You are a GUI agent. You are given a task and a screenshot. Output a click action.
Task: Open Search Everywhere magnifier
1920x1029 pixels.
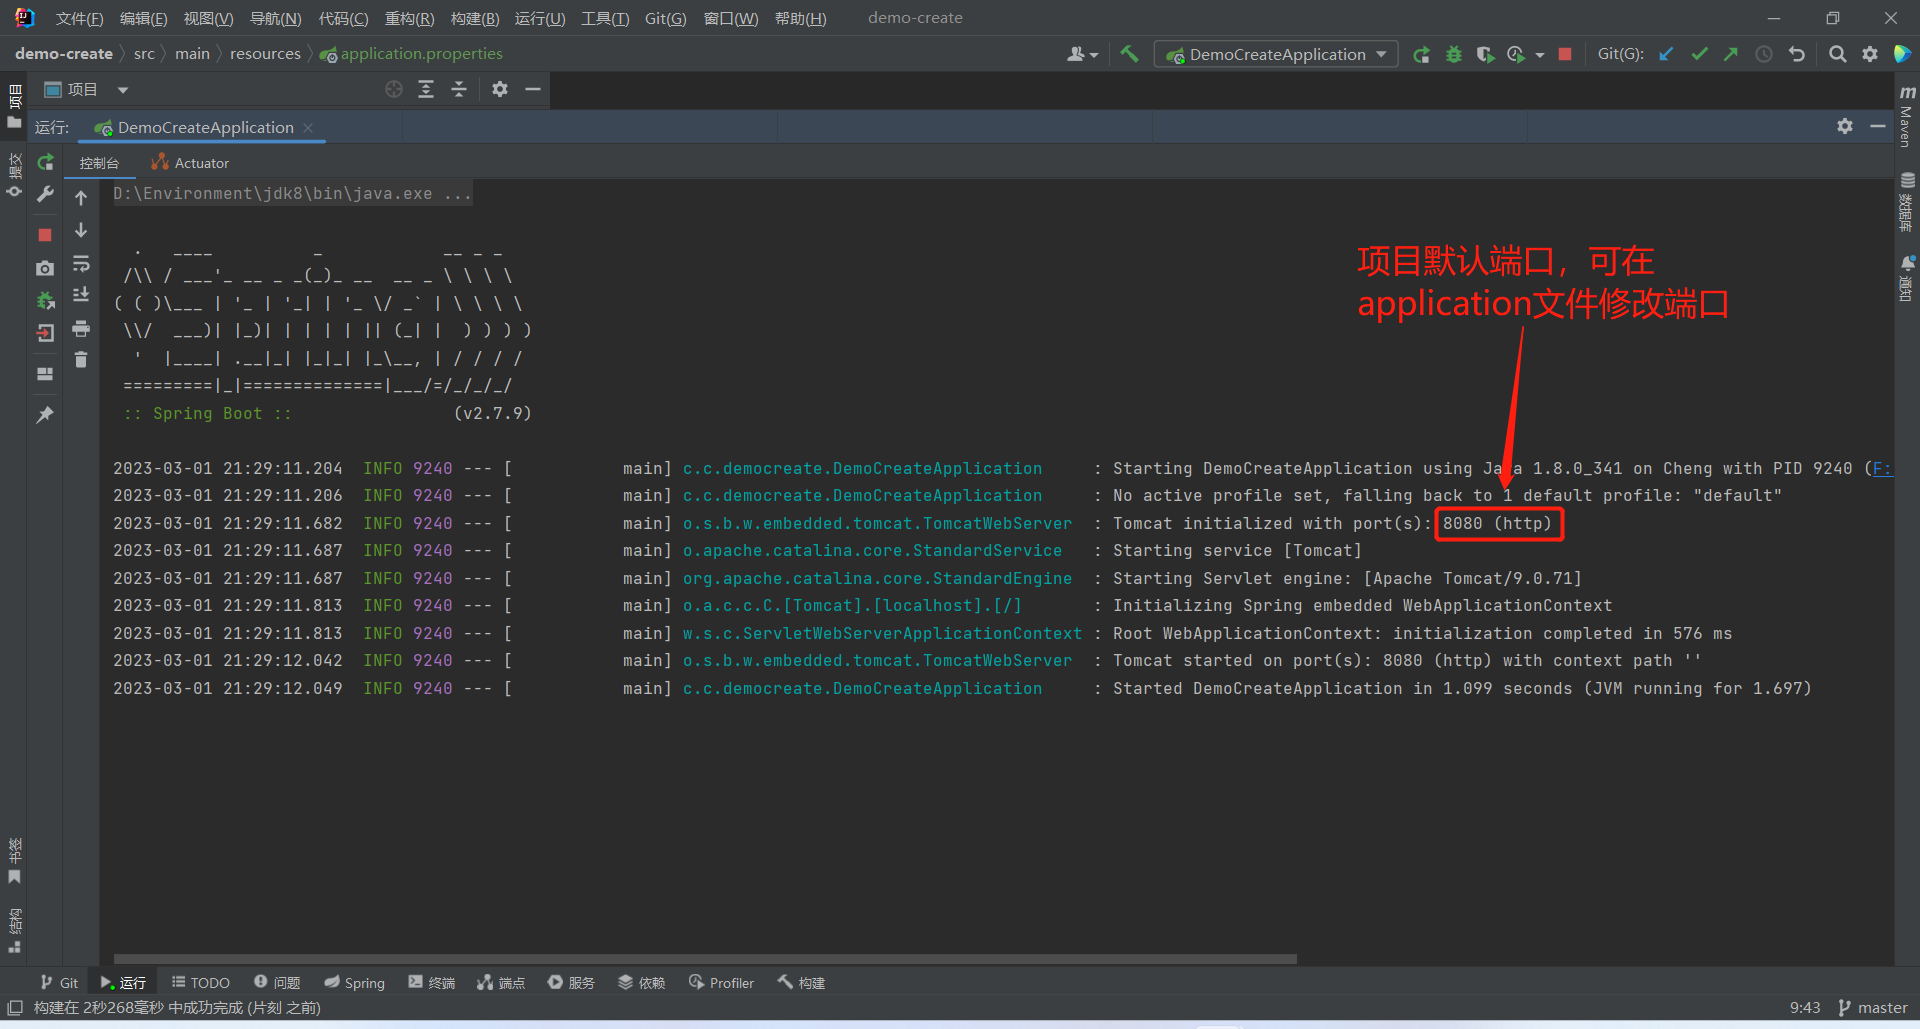coord(1837,54)
